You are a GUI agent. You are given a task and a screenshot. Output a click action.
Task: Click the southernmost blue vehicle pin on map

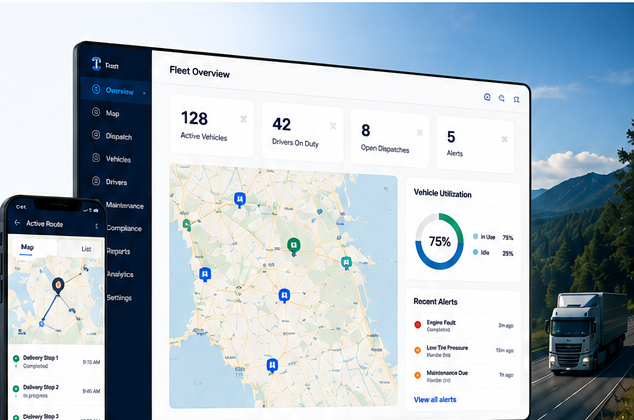tap(272, 366)
